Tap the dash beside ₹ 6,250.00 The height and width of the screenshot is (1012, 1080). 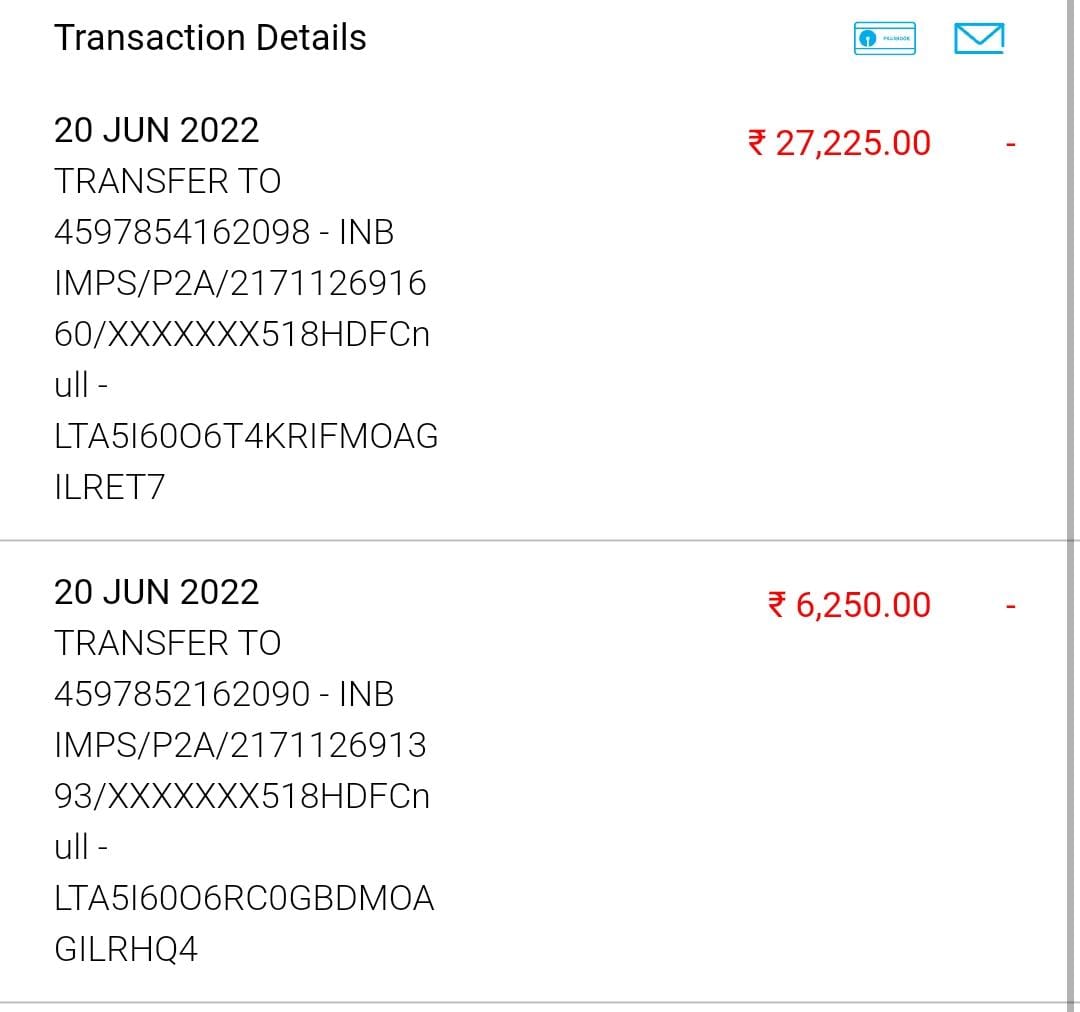click(x=1011, y=607)
